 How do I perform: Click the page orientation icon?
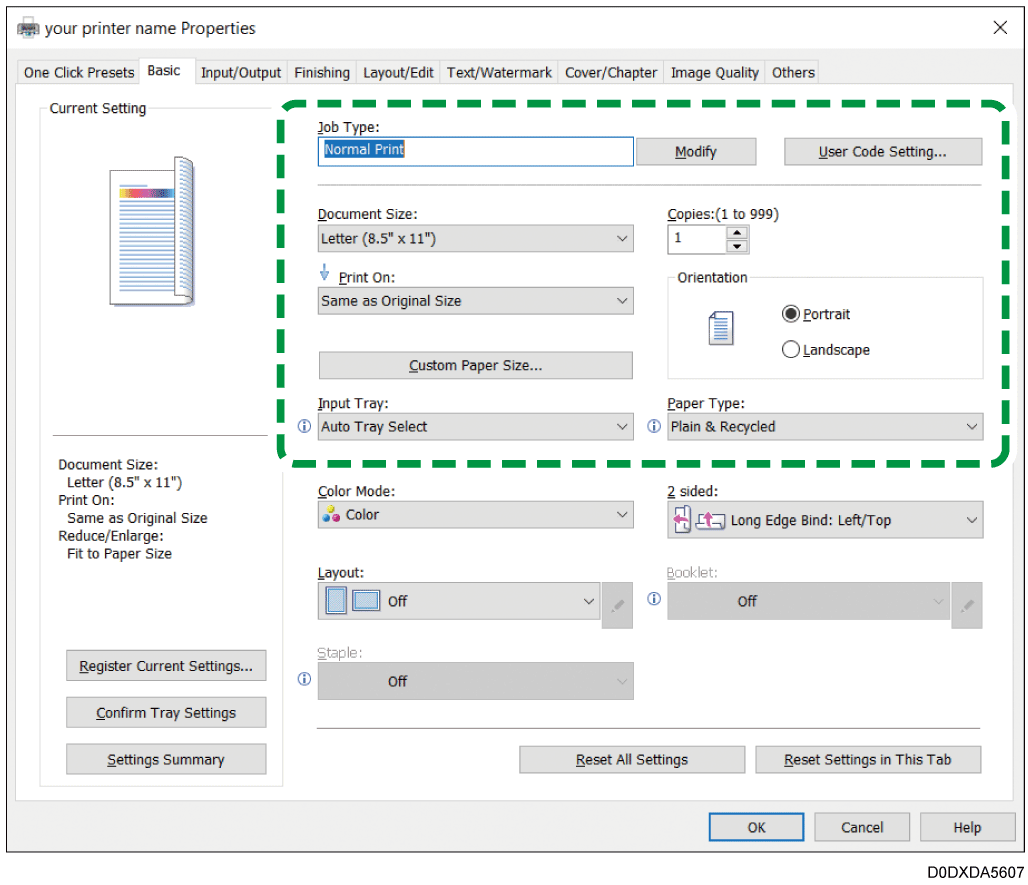[720, 329]
